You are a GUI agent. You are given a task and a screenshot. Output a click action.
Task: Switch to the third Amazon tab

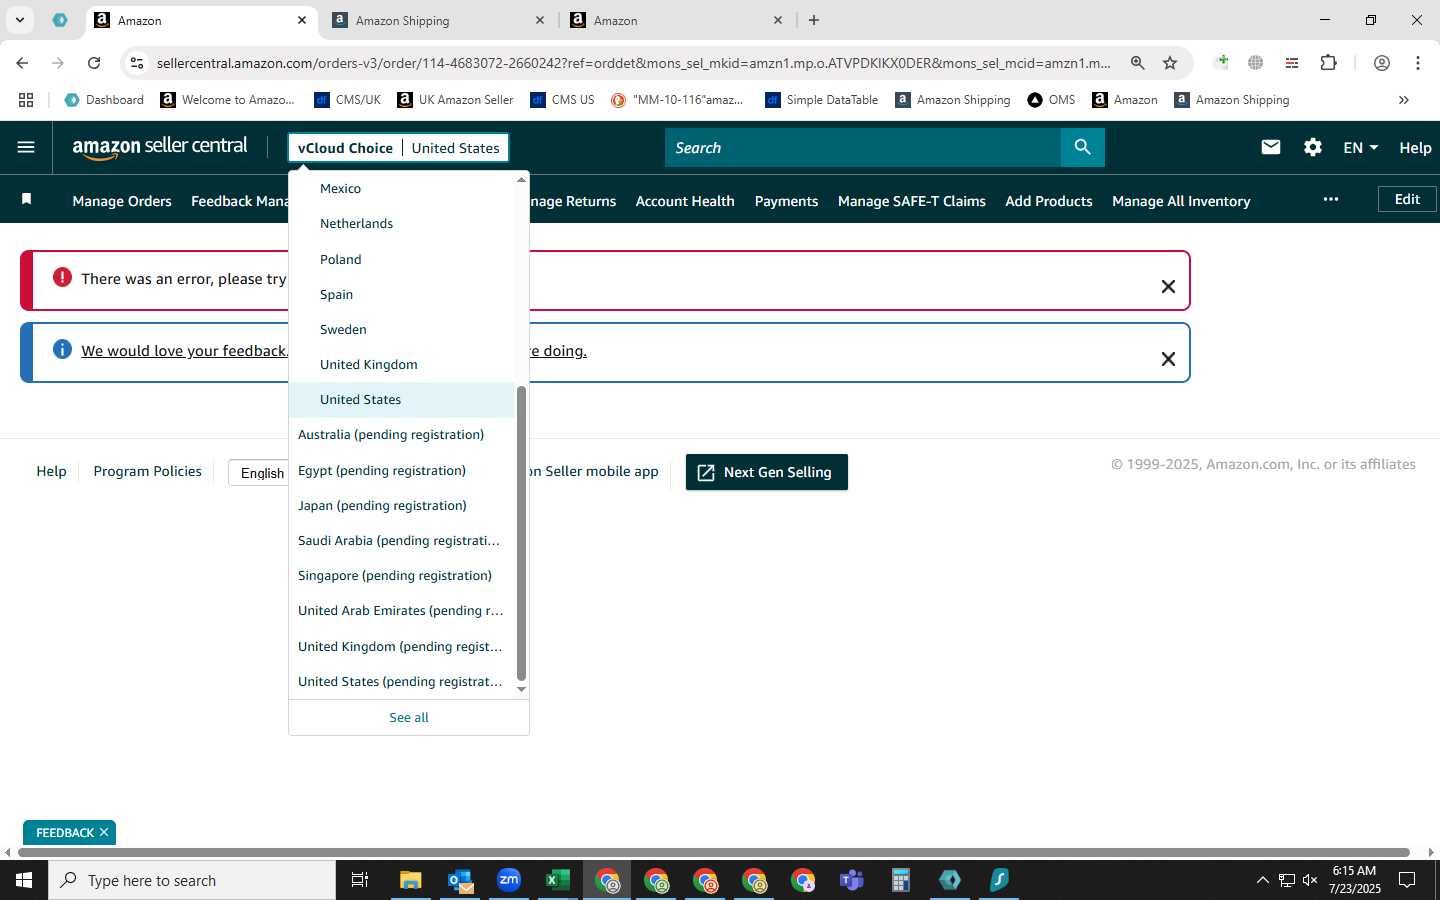pyautogui.click(x=677, y=20)
